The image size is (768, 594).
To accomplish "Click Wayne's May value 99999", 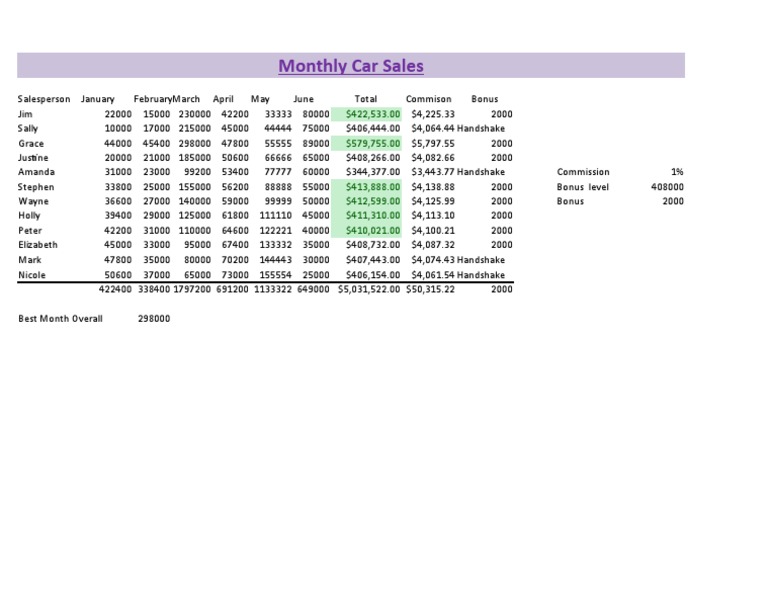I will point(278,201).
